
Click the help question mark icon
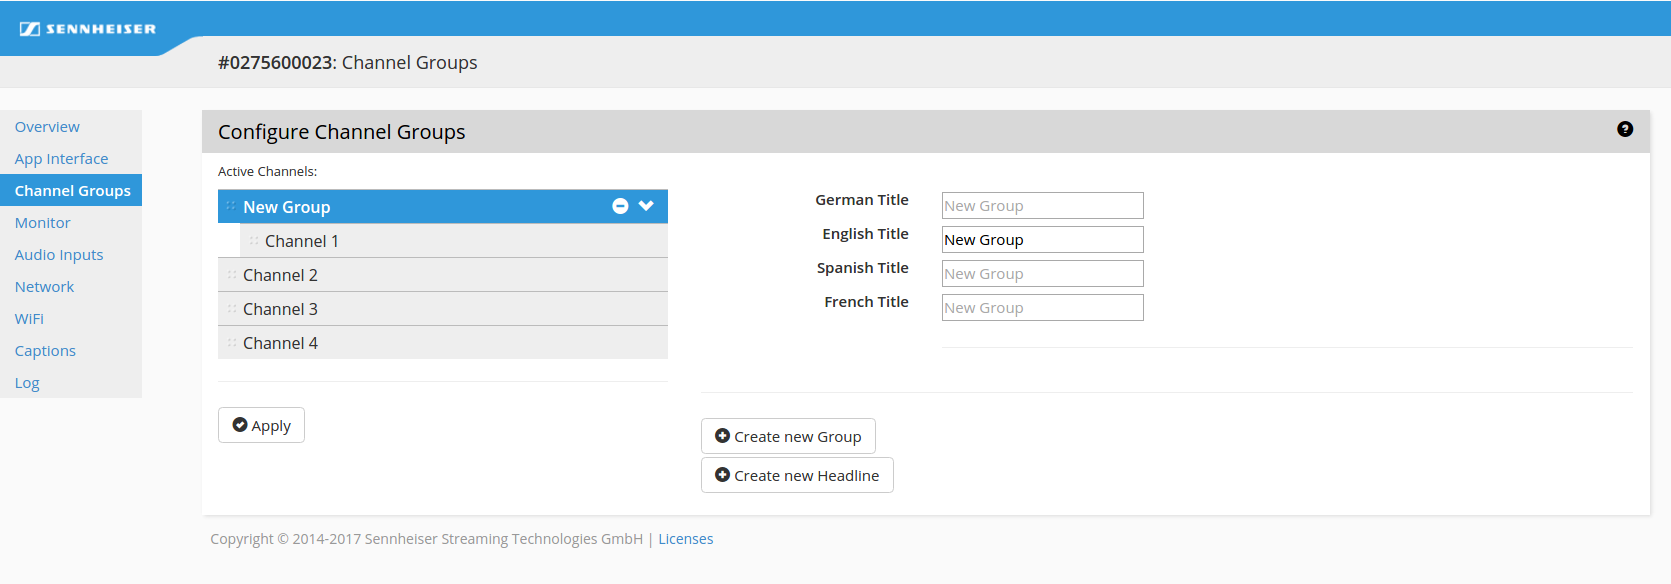pos(1624,129)
